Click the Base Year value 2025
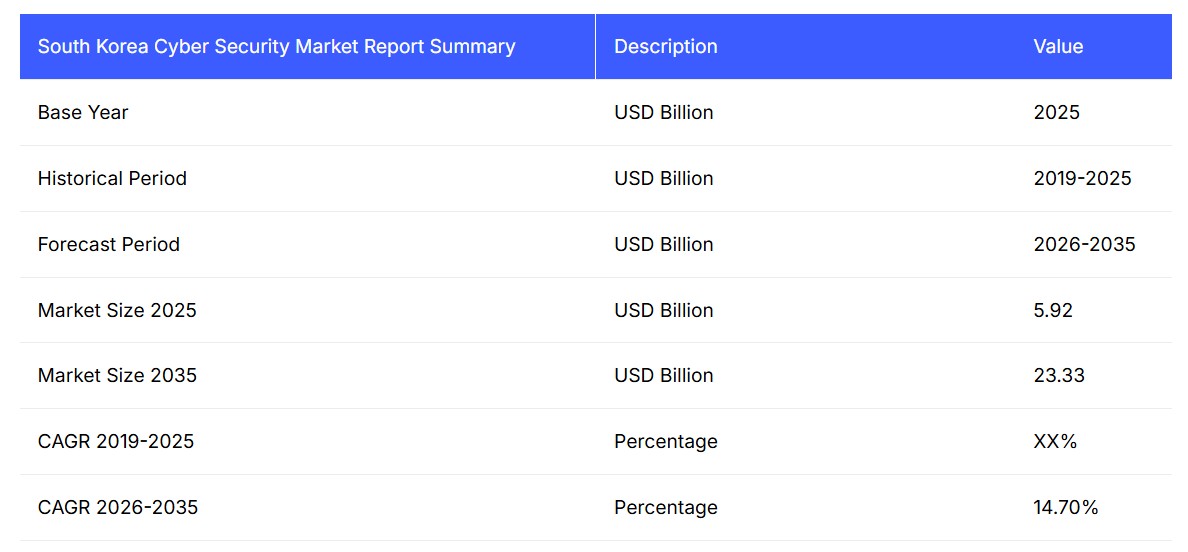This screenshot has height=552, width=1188. (x=1056, y=113)
